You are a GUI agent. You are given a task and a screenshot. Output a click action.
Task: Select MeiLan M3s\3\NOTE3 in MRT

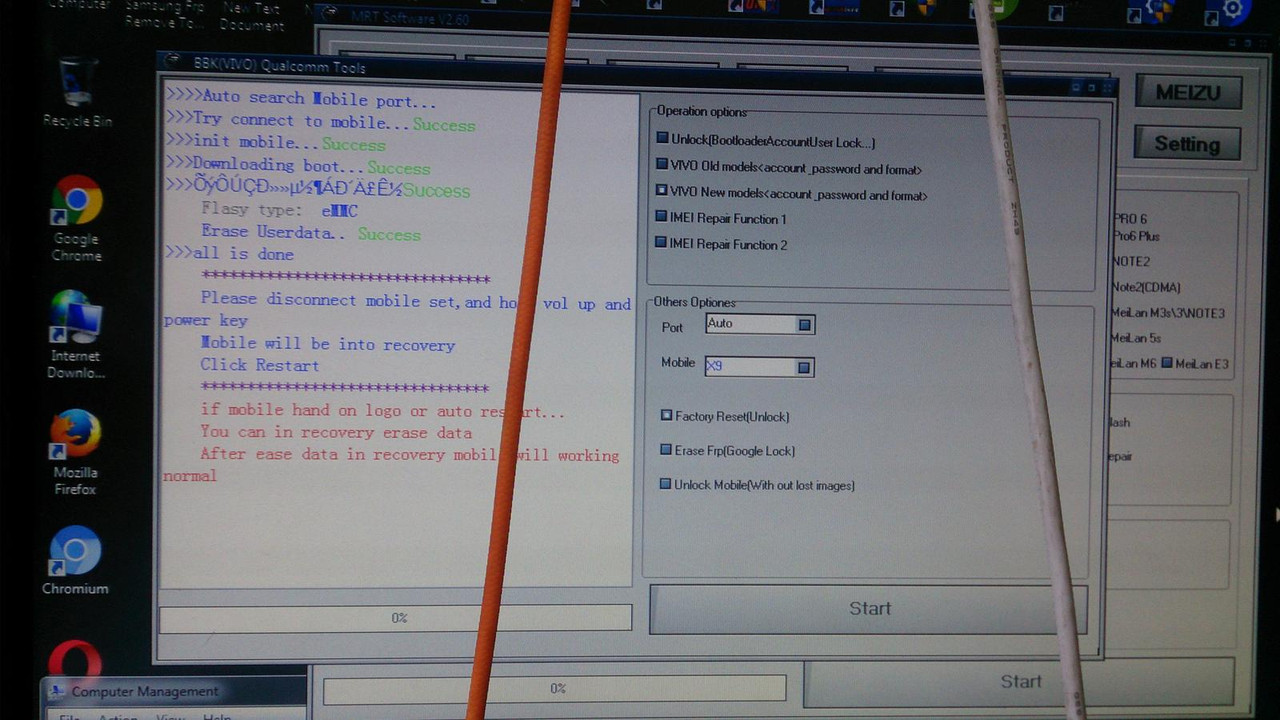point(1168,313)
